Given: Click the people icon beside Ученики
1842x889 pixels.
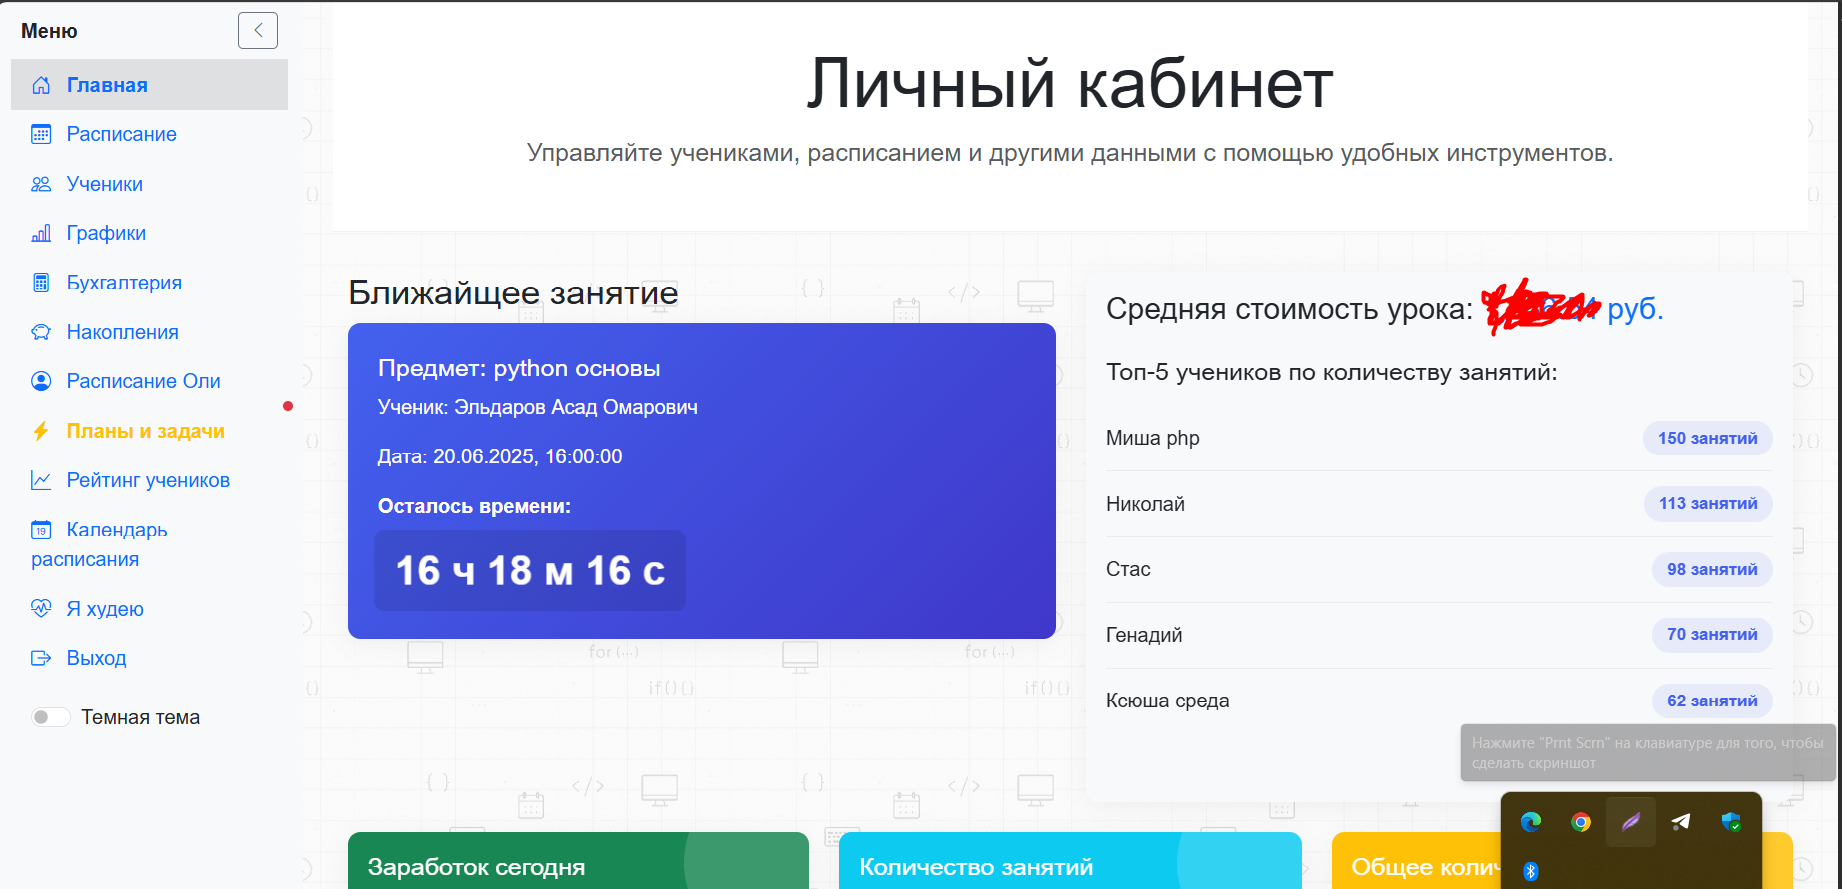Looking at the screenshot, I should point(41,184).
